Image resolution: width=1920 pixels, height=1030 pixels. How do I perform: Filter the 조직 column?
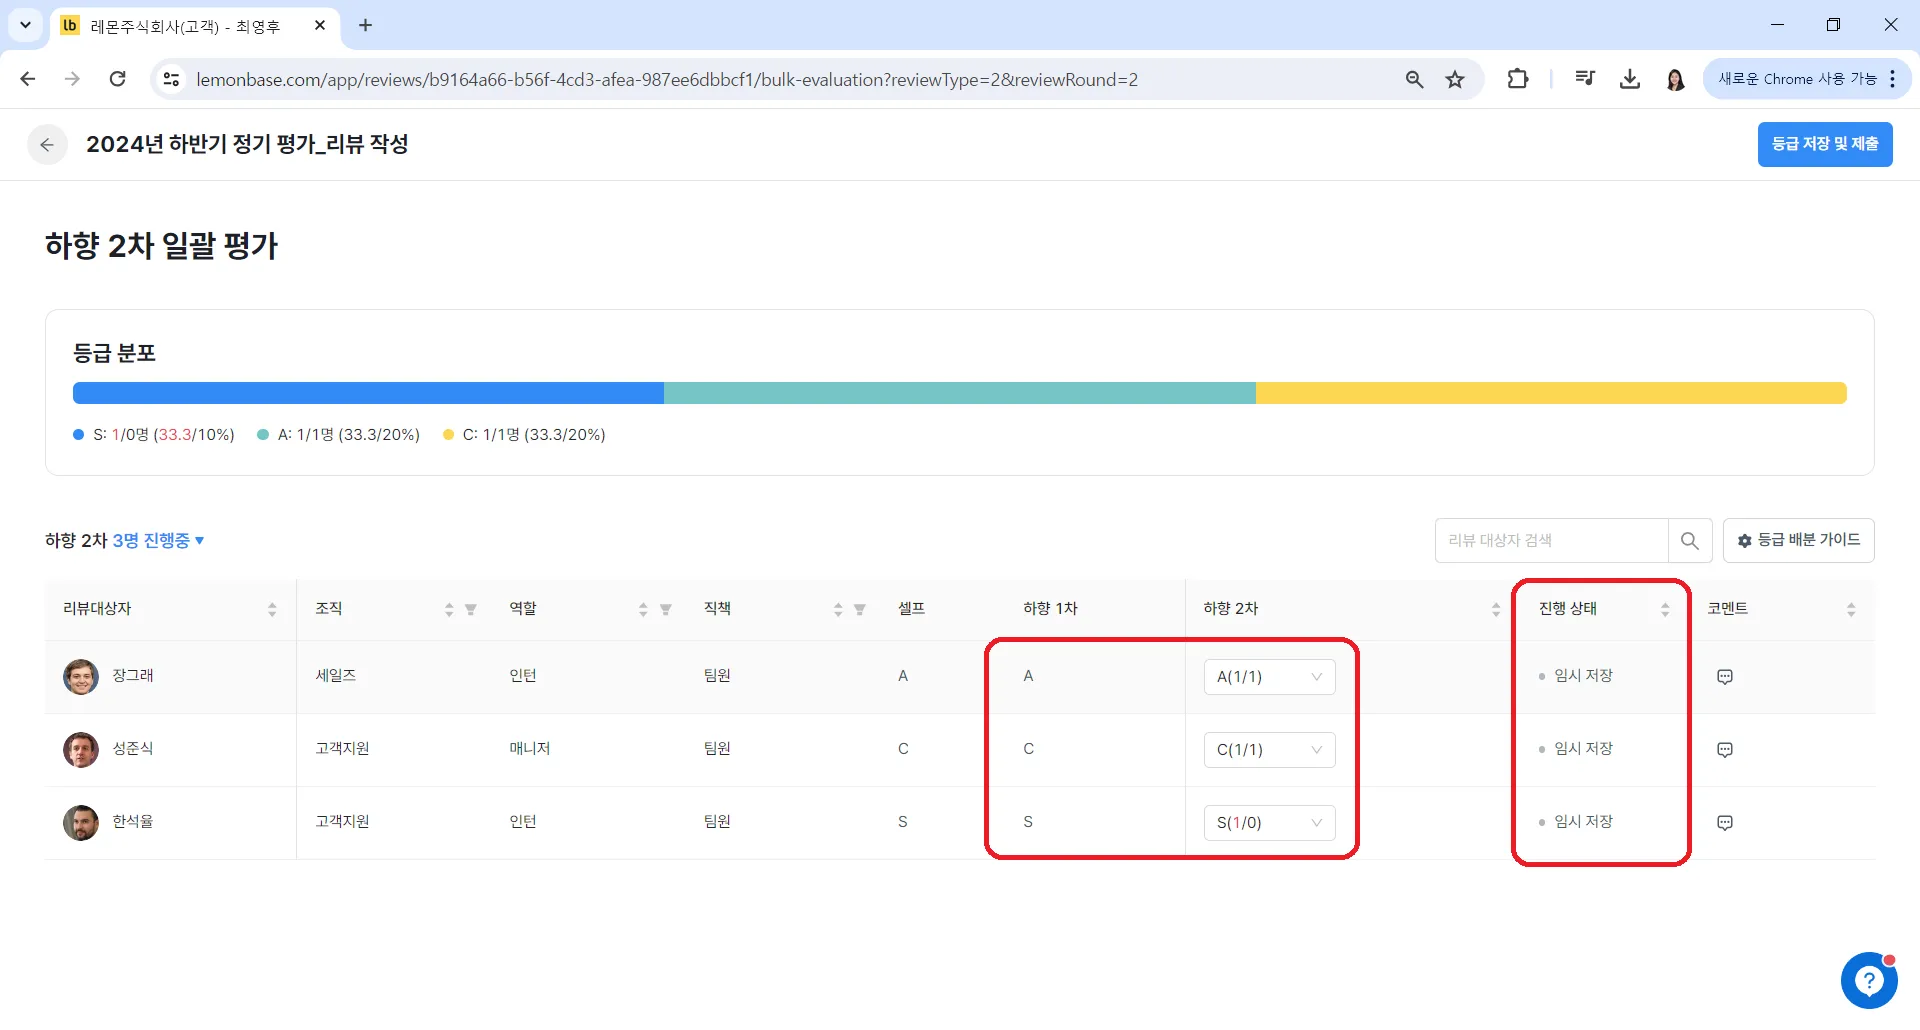[x=471, y=610]
